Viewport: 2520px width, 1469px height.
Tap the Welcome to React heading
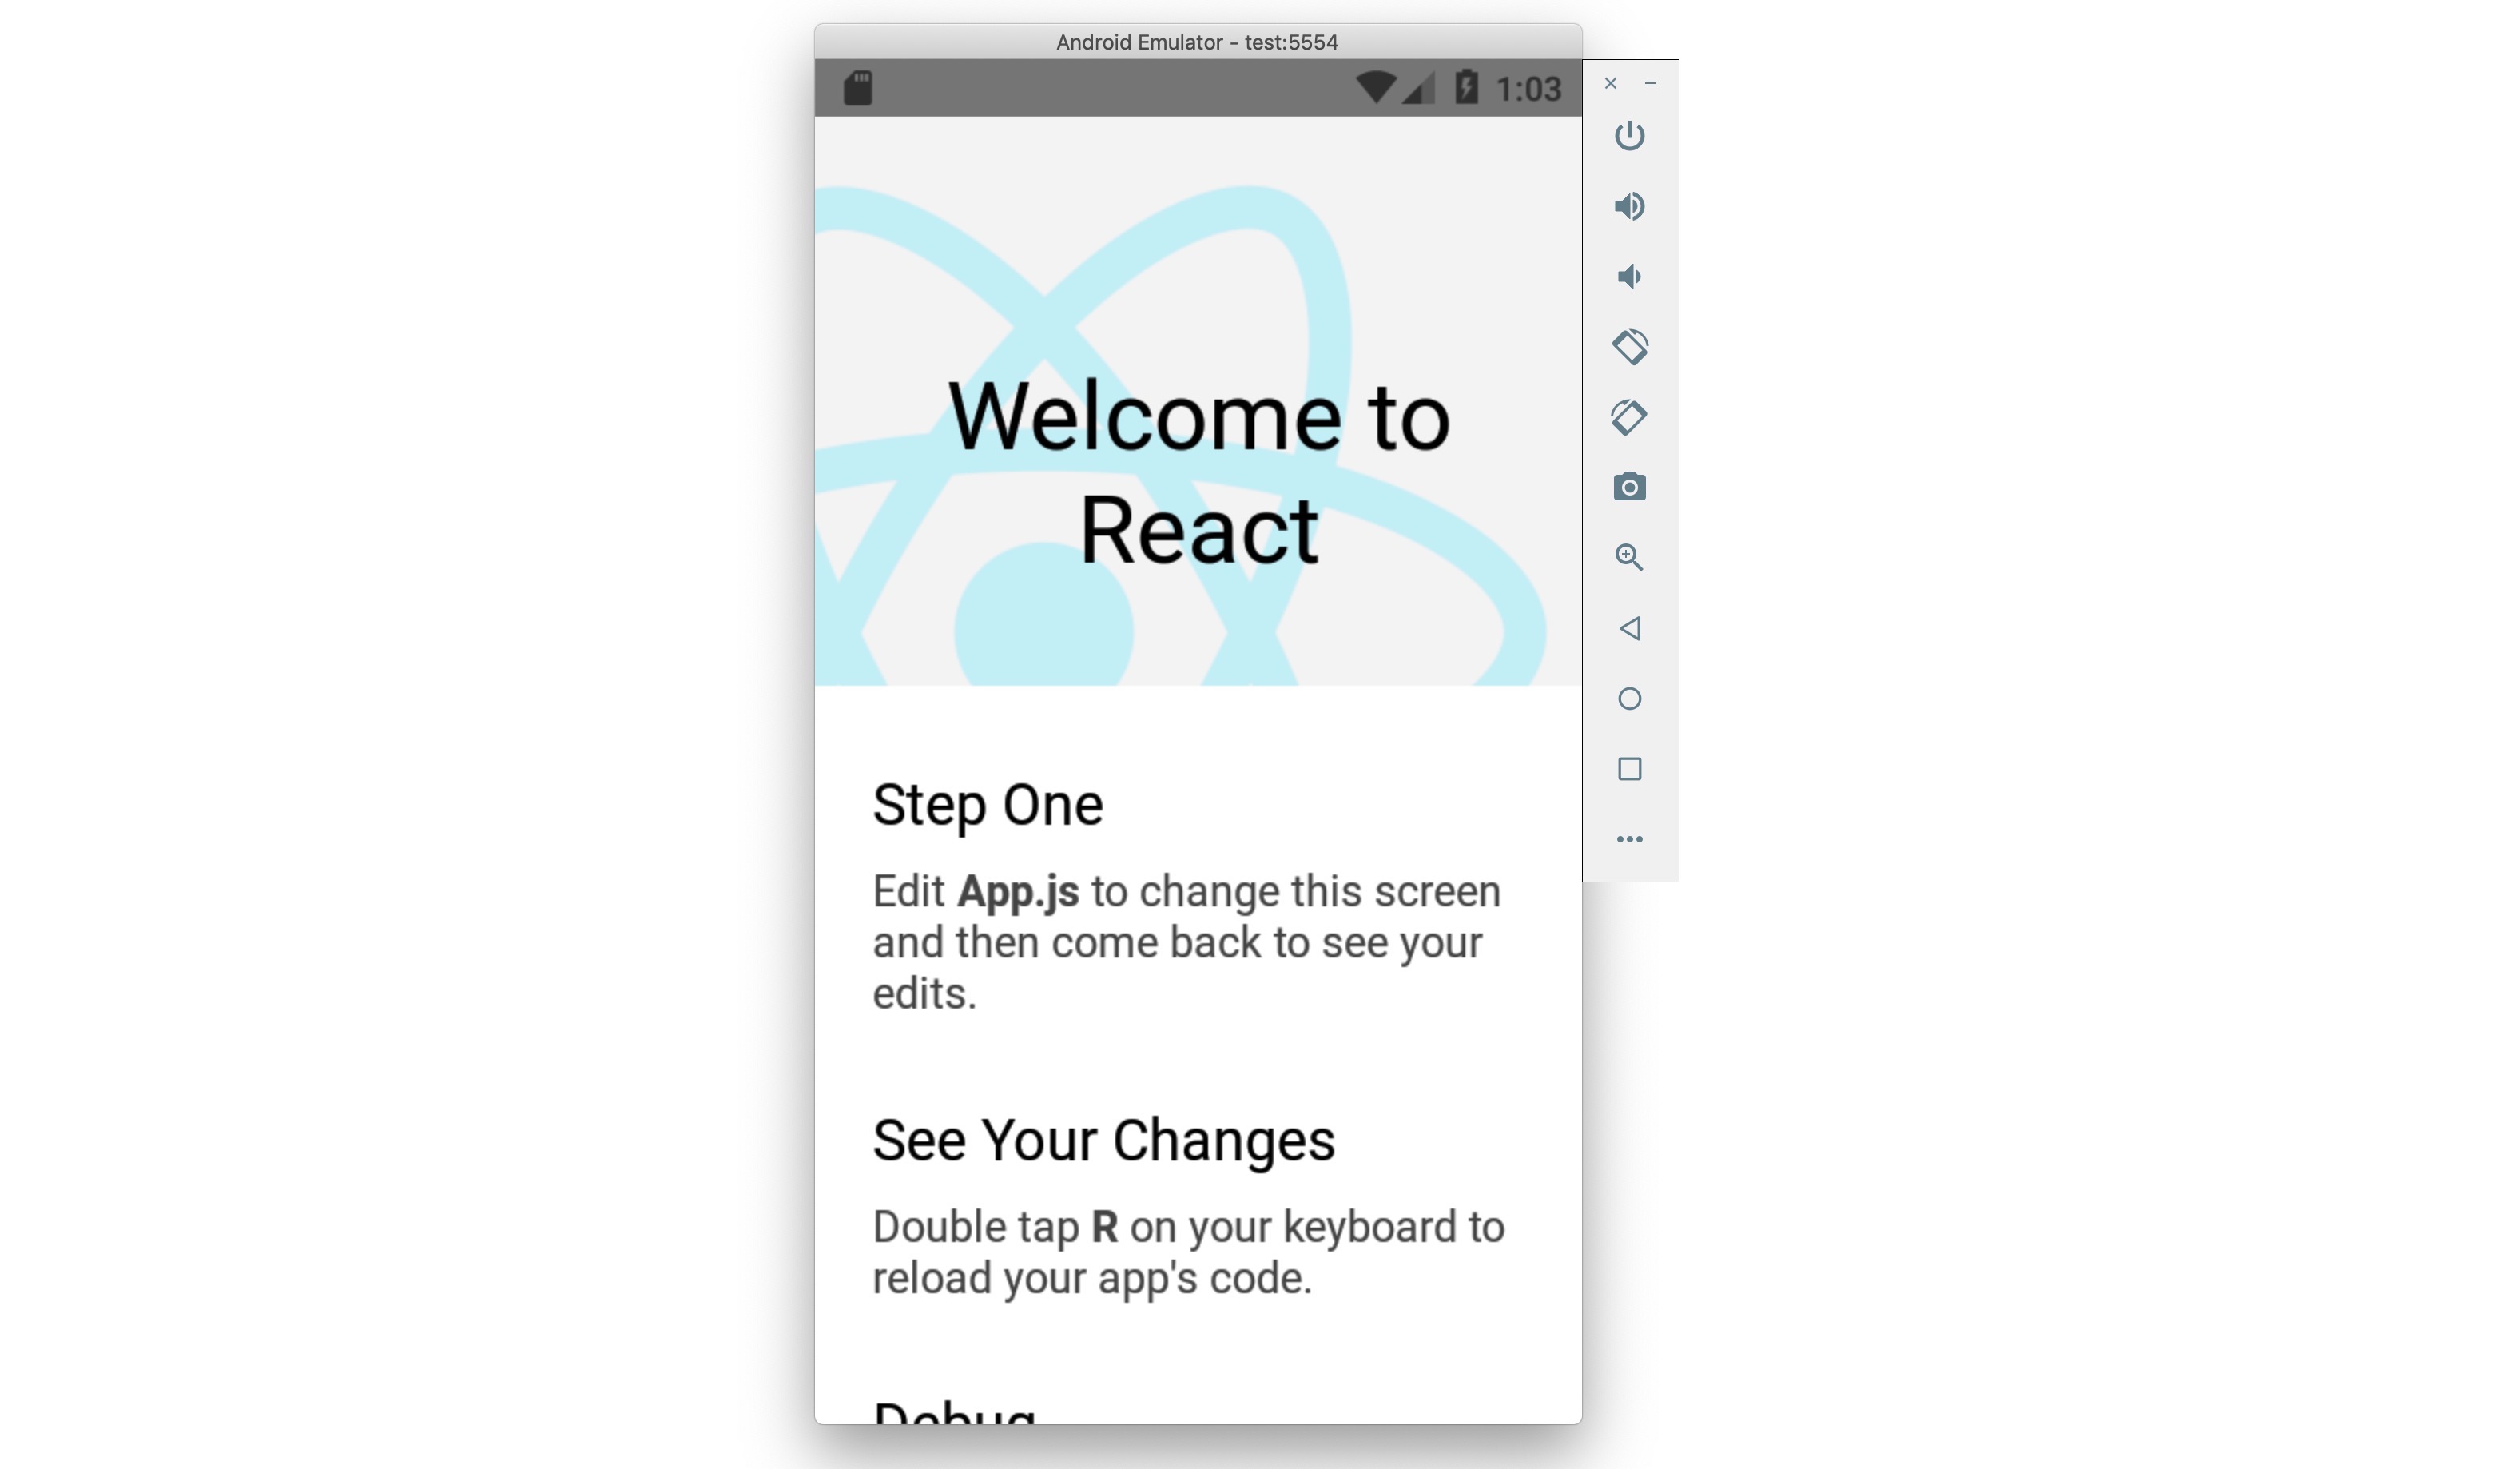tap(1198, 473)
